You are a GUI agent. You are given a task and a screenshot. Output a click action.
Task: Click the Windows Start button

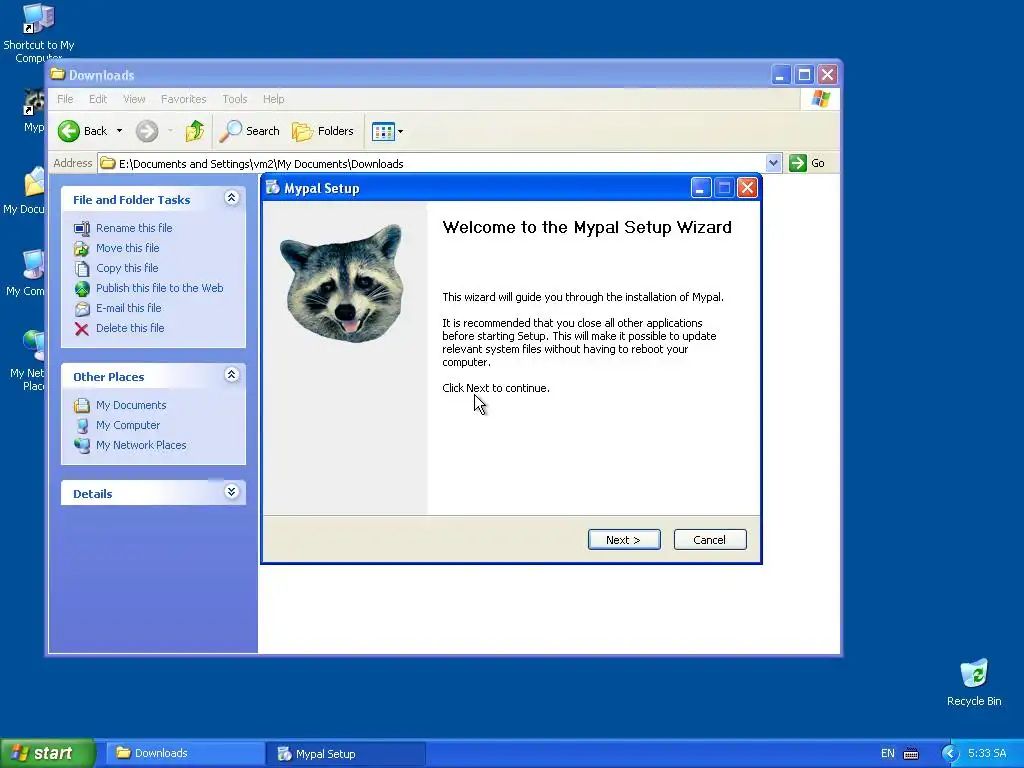[x=47, y=754]
